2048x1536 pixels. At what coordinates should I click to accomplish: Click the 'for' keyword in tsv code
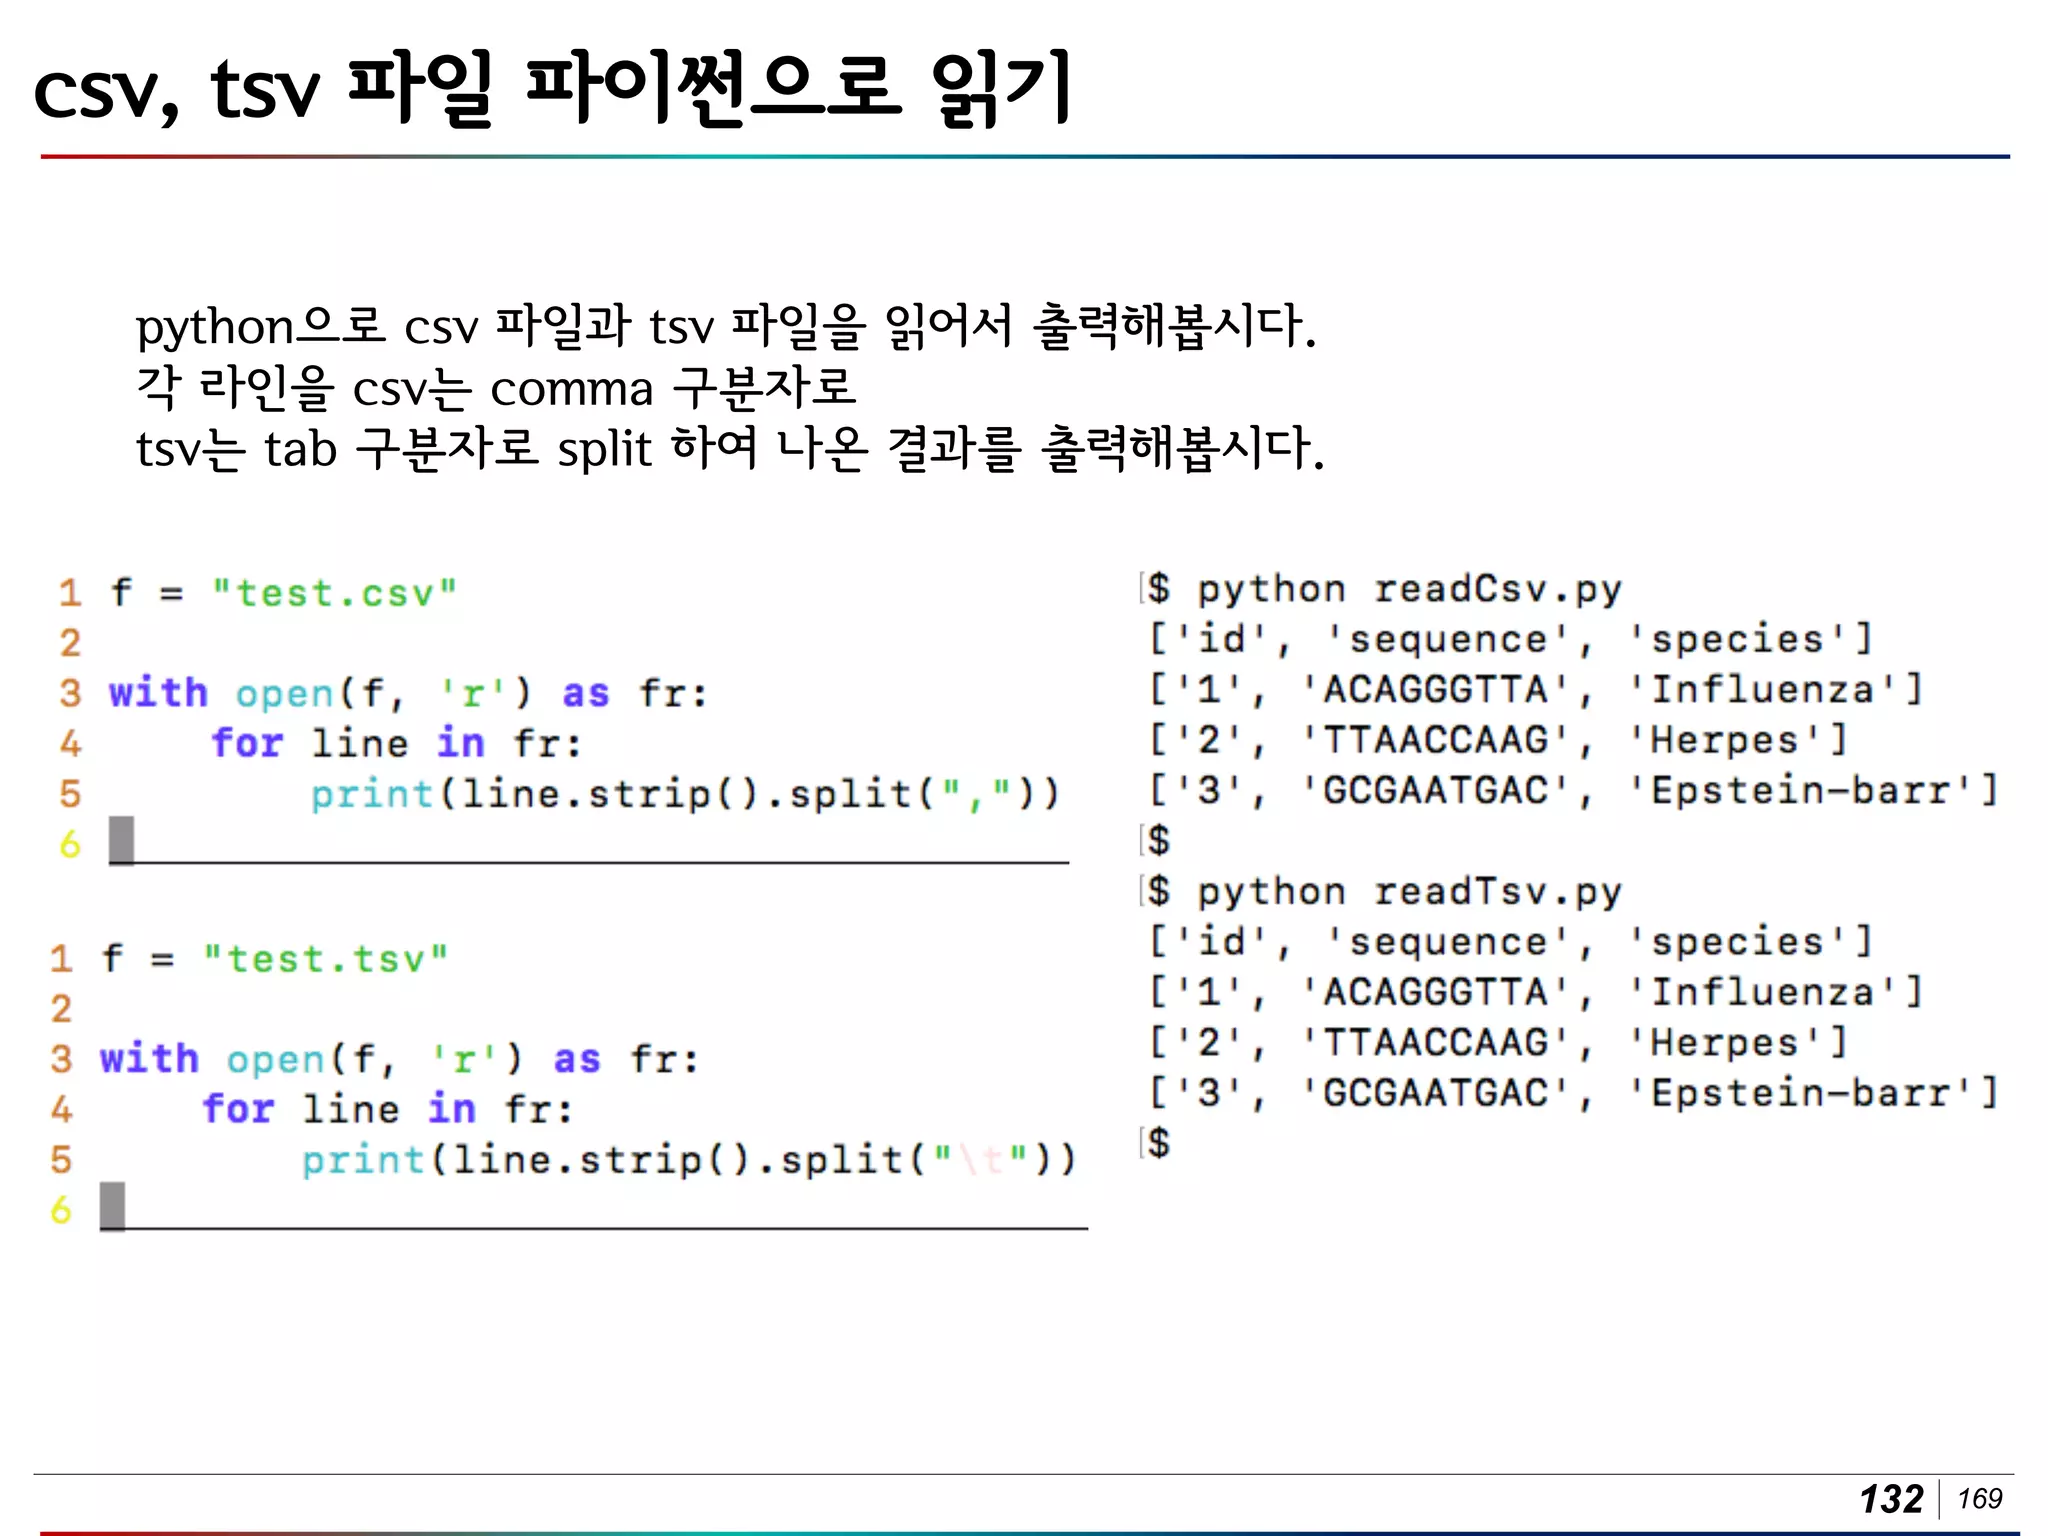tap(238, 1109)
